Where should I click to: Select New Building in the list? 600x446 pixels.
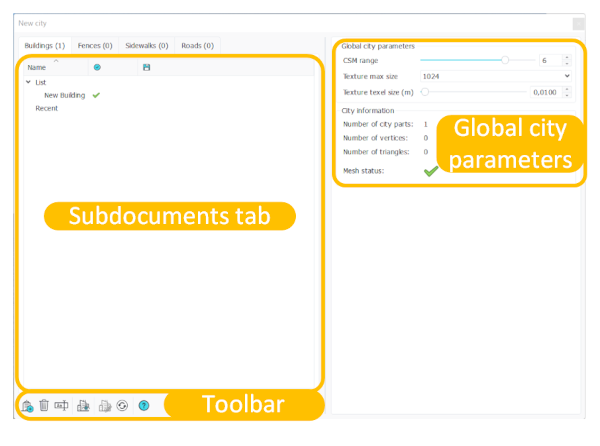coord(64,95)
